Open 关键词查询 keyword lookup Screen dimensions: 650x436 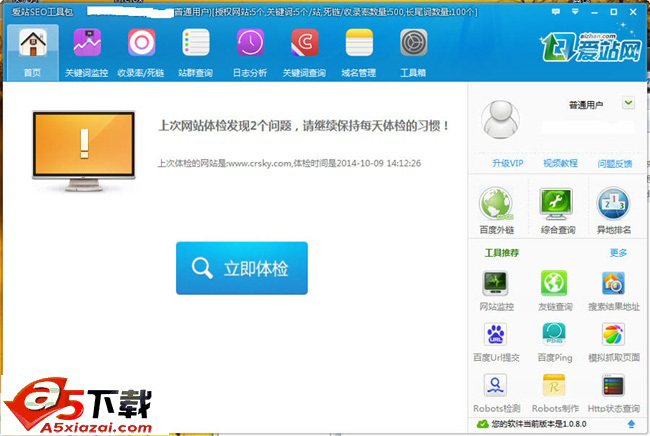(304, 53)
